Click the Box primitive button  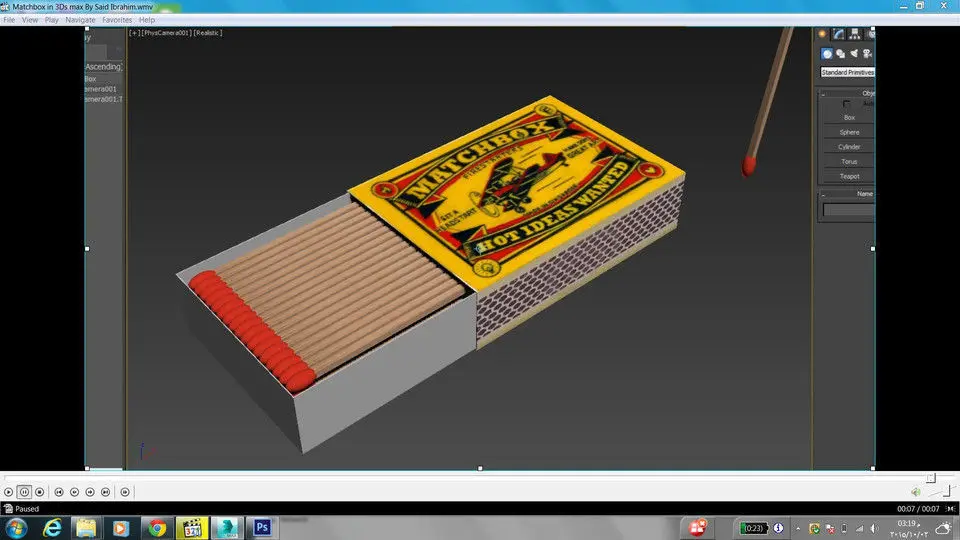849,118
